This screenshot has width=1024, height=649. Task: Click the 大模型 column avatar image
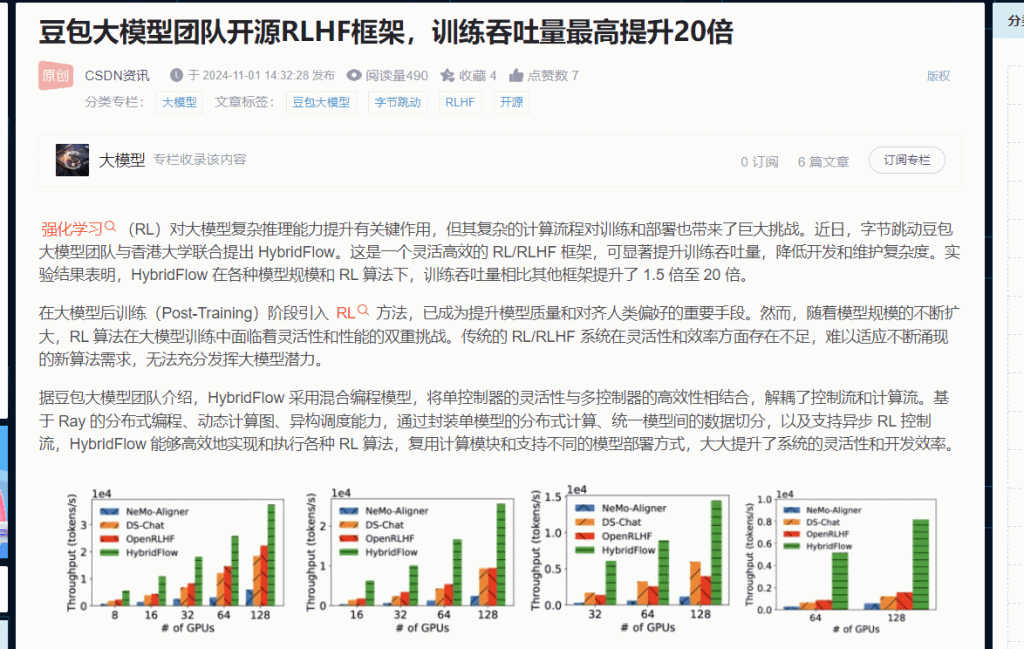[72, 160]
